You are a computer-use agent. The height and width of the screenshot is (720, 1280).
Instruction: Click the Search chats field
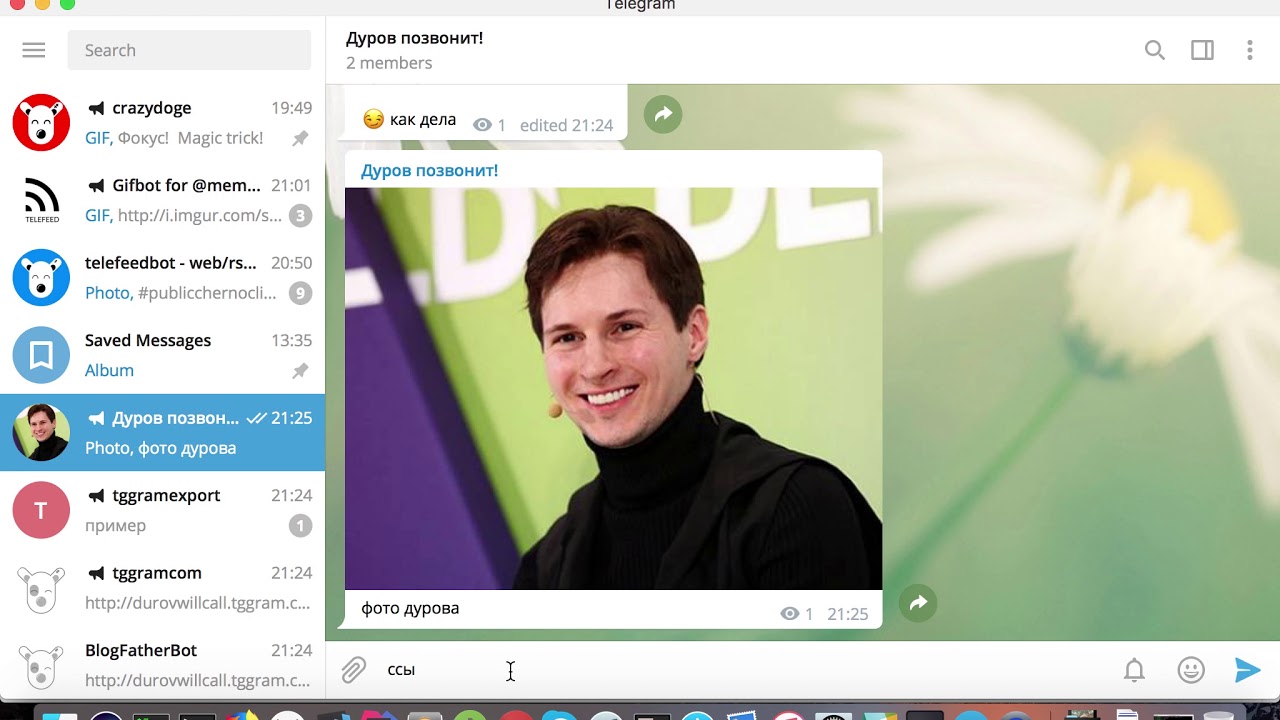coord(190,50)
